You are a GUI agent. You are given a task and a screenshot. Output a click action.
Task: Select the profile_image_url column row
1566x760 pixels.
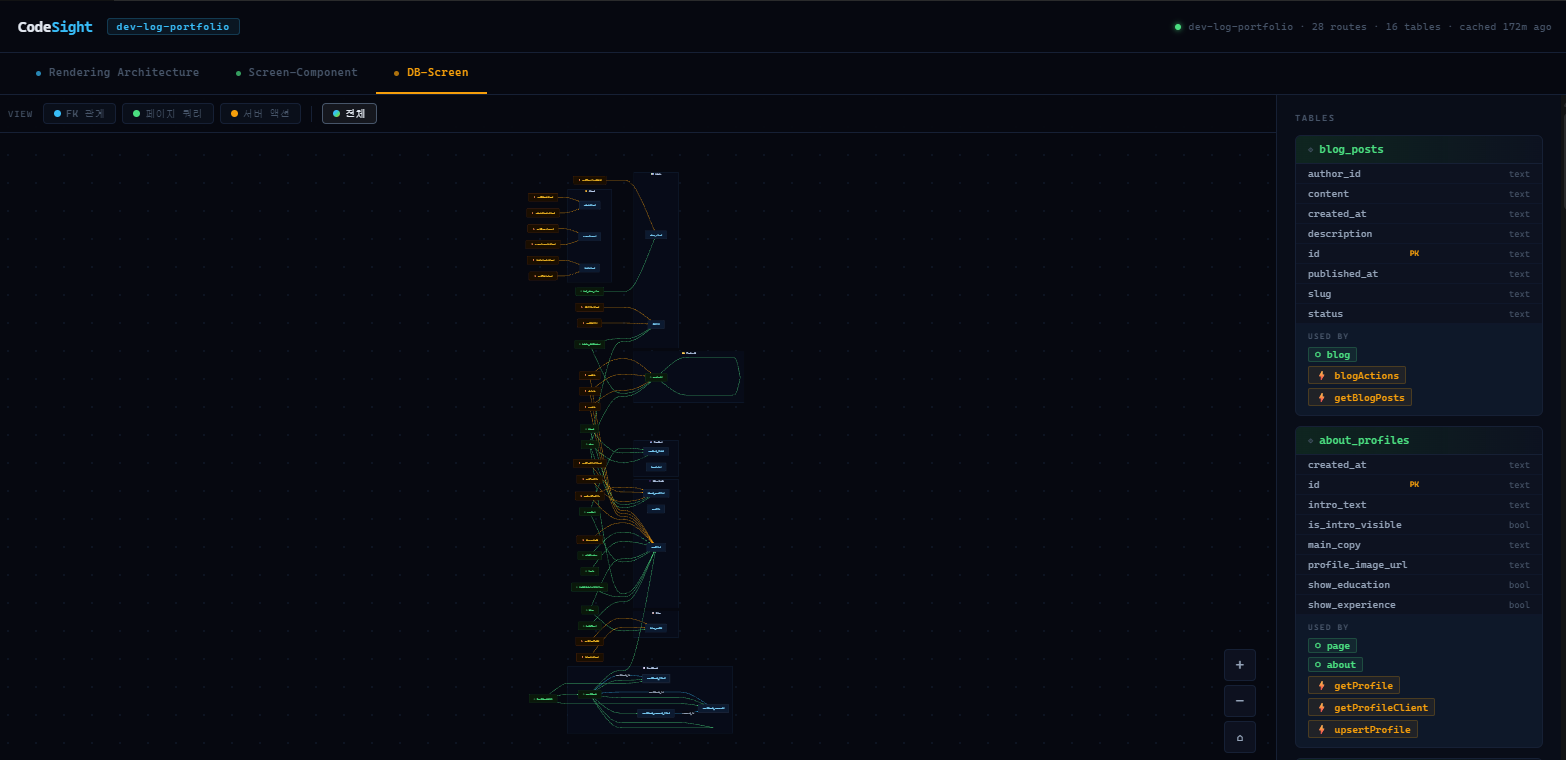(x=1419, y=565)
